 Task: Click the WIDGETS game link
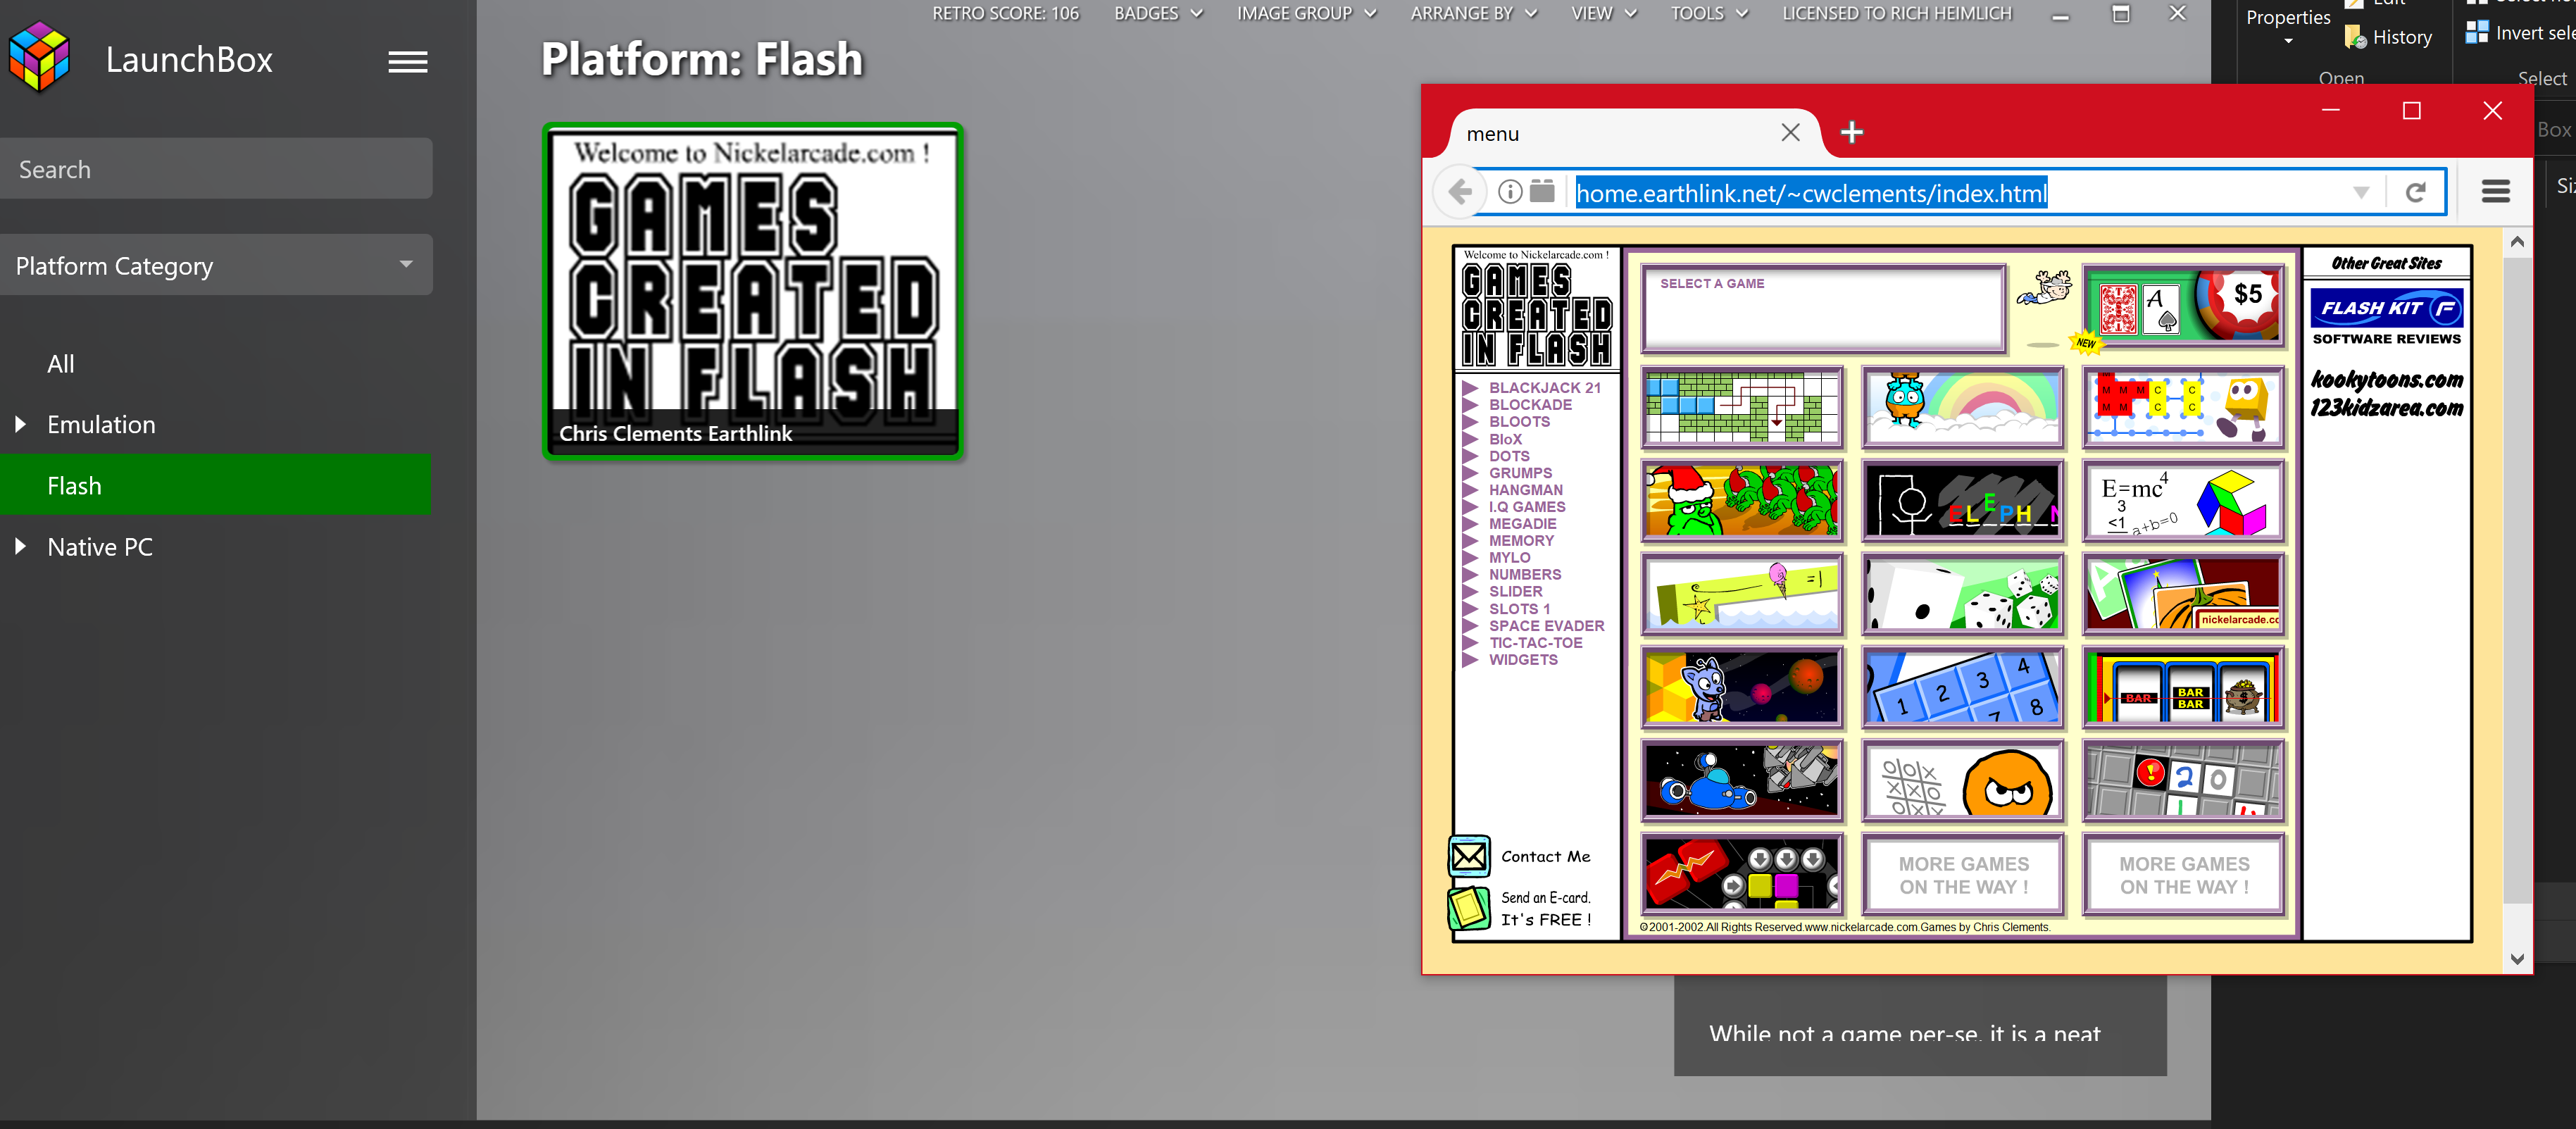coord(1523,659)
